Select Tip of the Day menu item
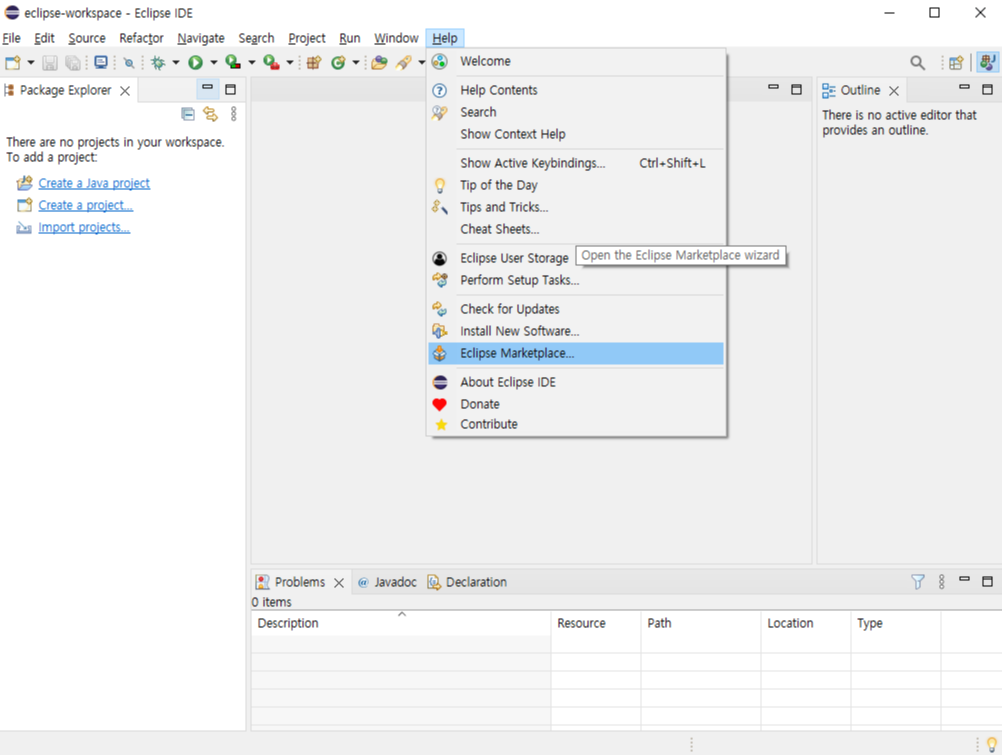The width and height of the screenshot is (1002, 755). click(576, 185)
